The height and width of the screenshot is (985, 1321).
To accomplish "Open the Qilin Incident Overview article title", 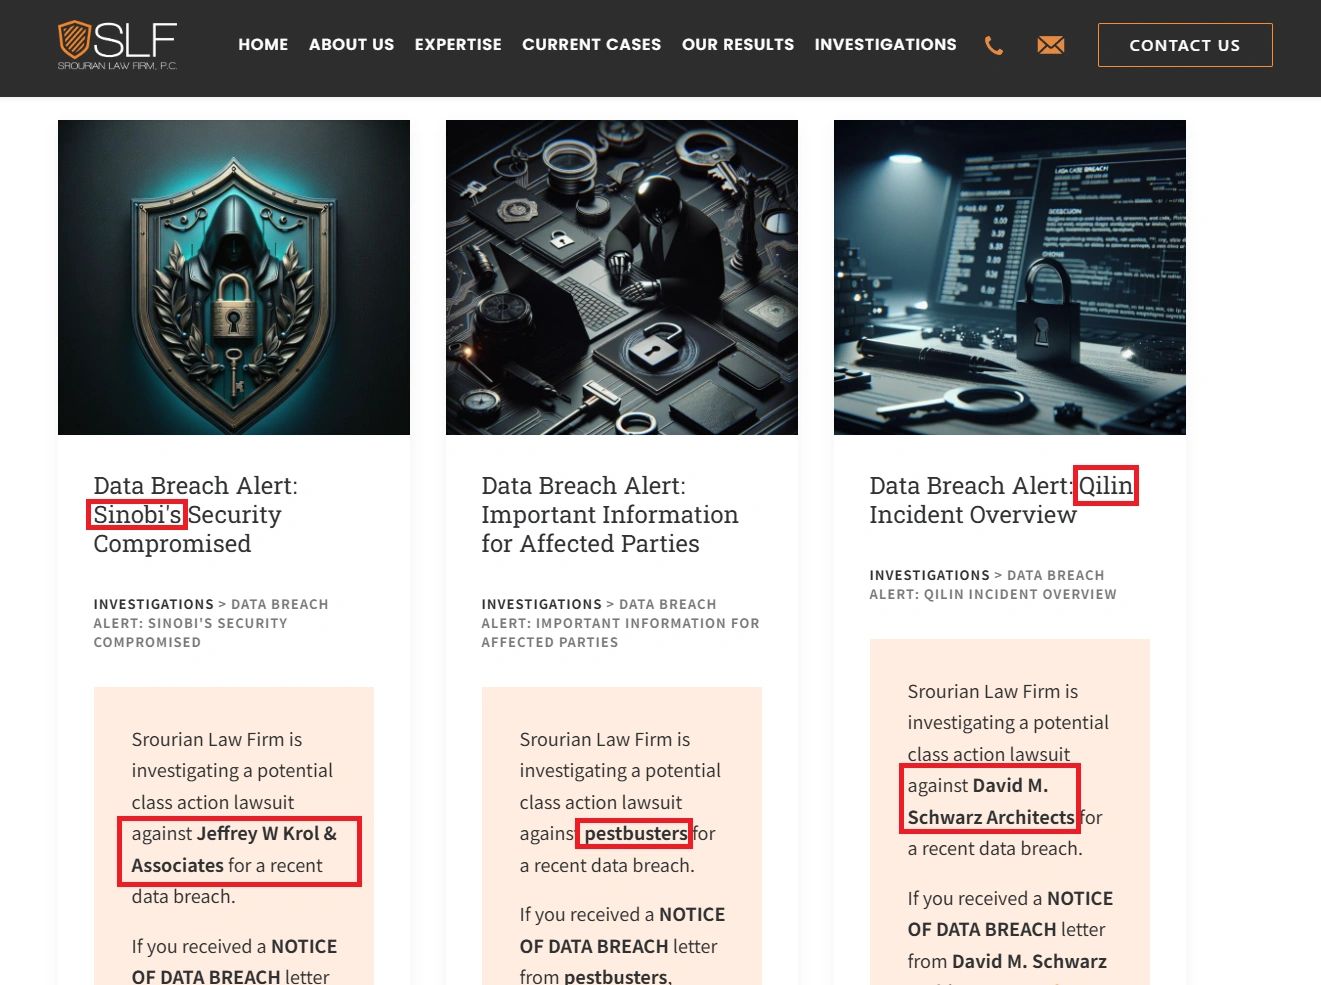I will [x=1002, y=500].
